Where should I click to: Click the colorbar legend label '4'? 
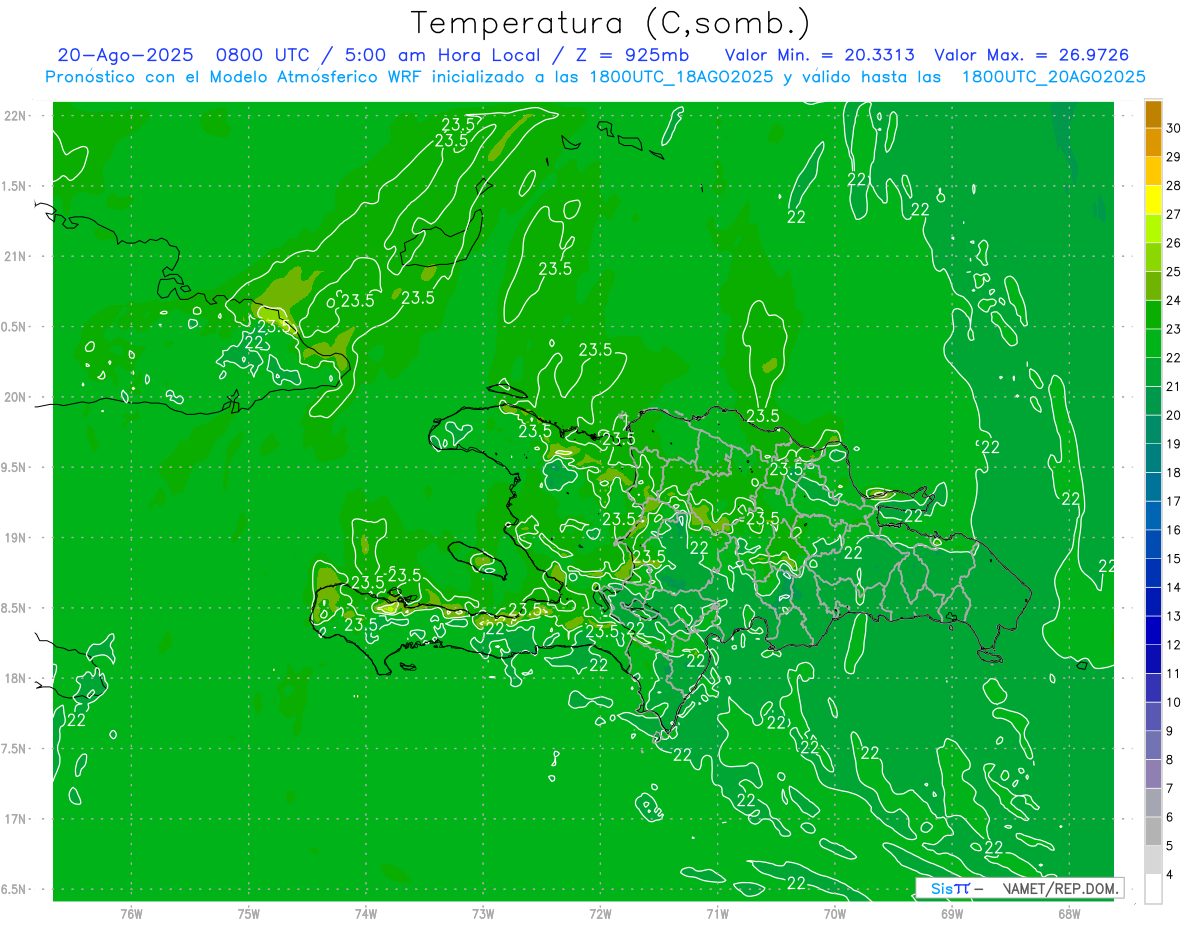point(1171,875)
